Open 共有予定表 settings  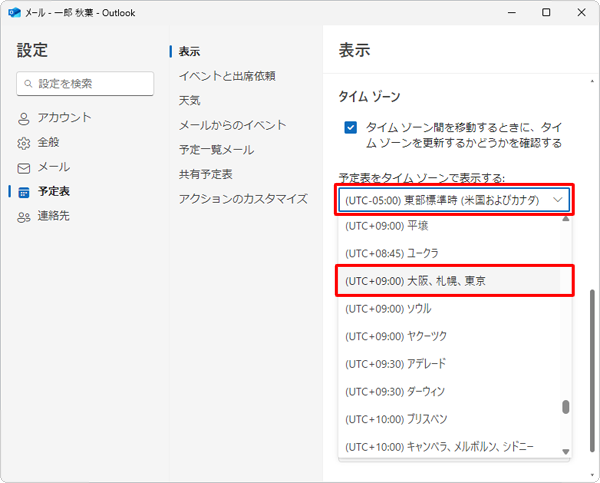[x=205, y=174]
